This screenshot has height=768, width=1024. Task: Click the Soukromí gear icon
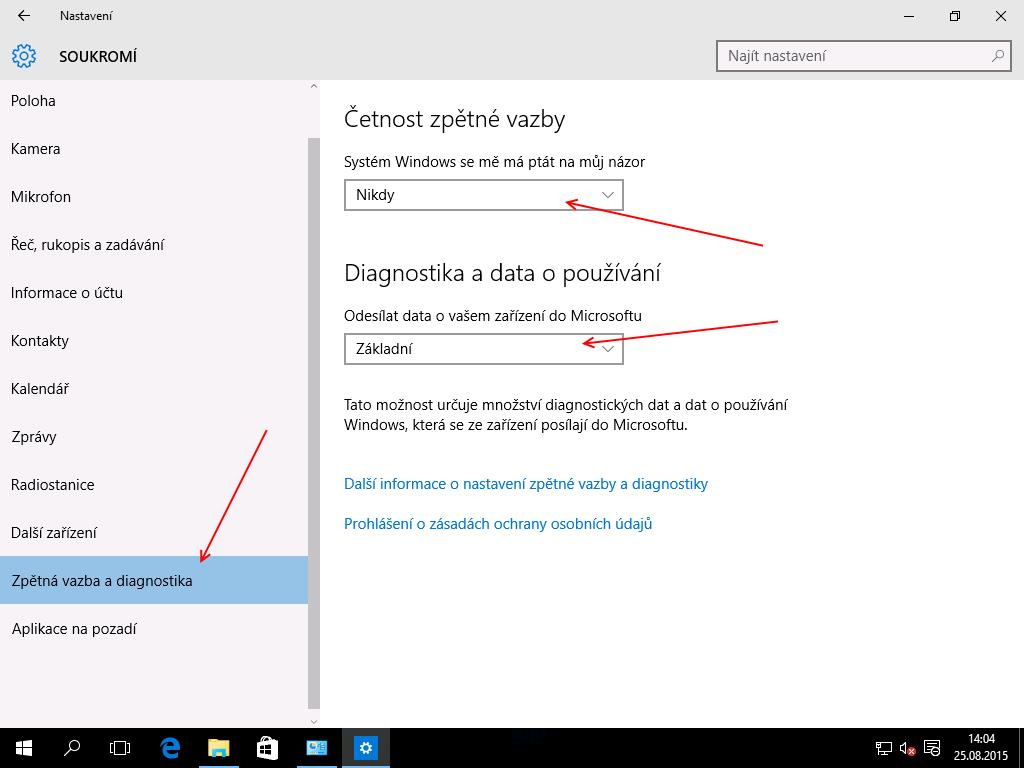[x=24, y=56]
